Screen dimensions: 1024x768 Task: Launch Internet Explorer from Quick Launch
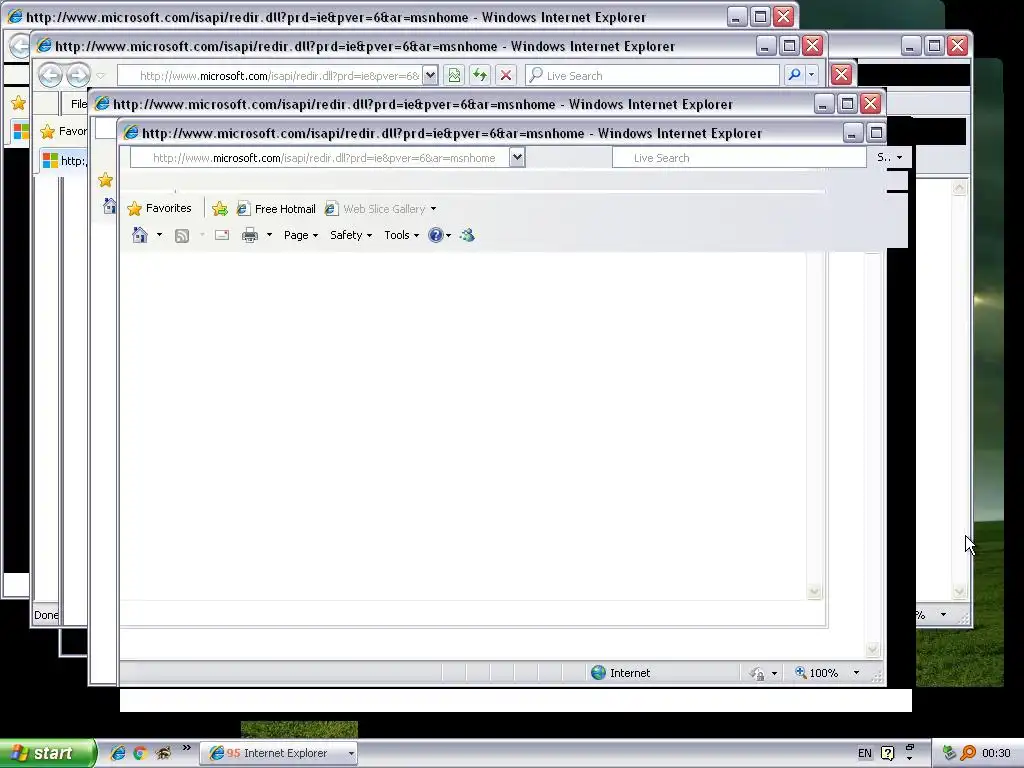(118, 753)
